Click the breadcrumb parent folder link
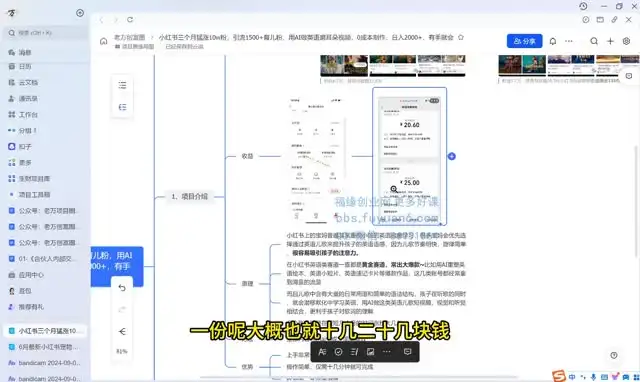The width and height of the screenshot is (640, 382). tap(130, 37)
